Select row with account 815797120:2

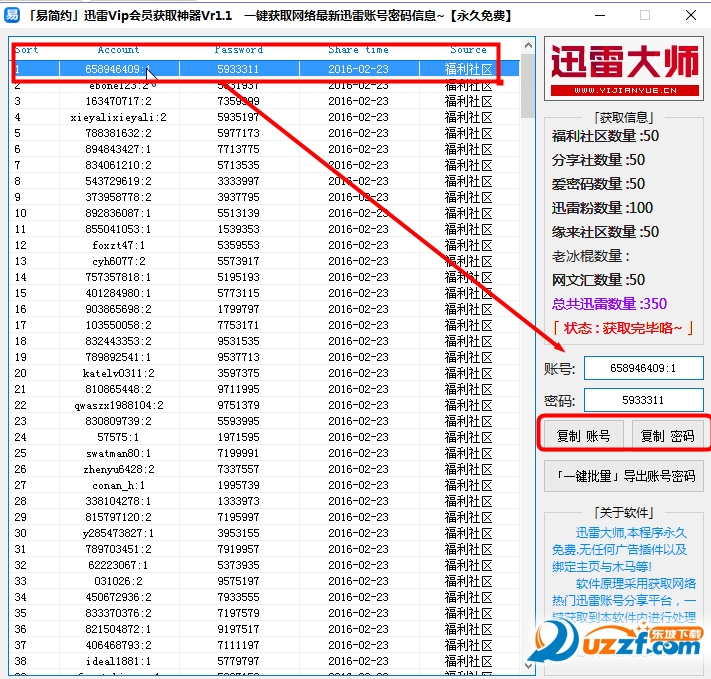click(x=264, y=517)
